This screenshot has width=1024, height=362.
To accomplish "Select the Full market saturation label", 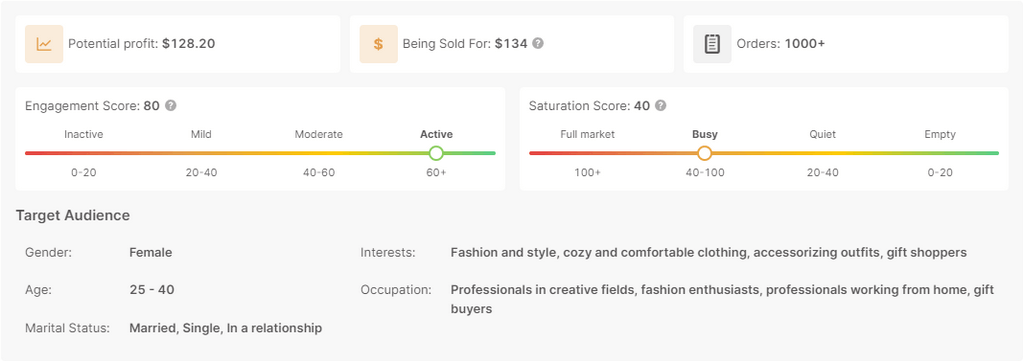I will tap(588, 135).
